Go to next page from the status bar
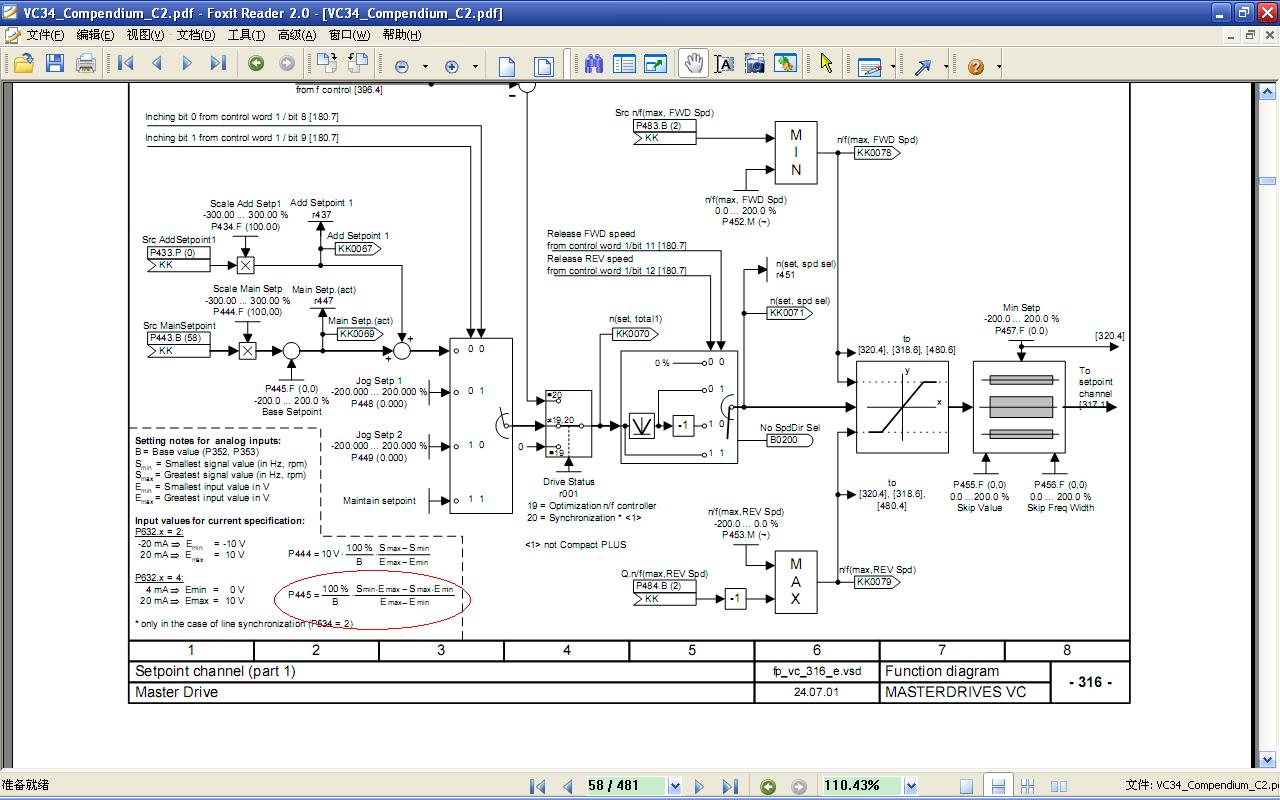The width and height of the screenshot is (1280, 800). [x=699, y=786]
